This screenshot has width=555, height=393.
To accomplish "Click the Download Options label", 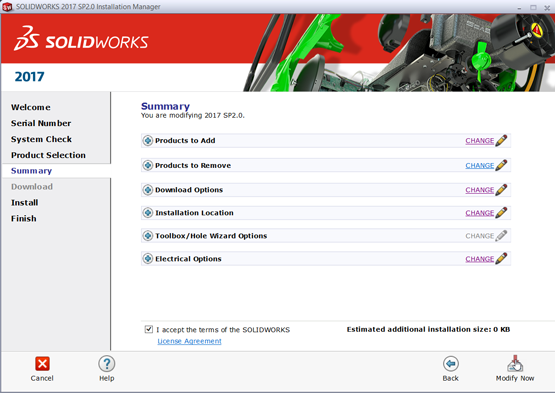I will 189,190.
